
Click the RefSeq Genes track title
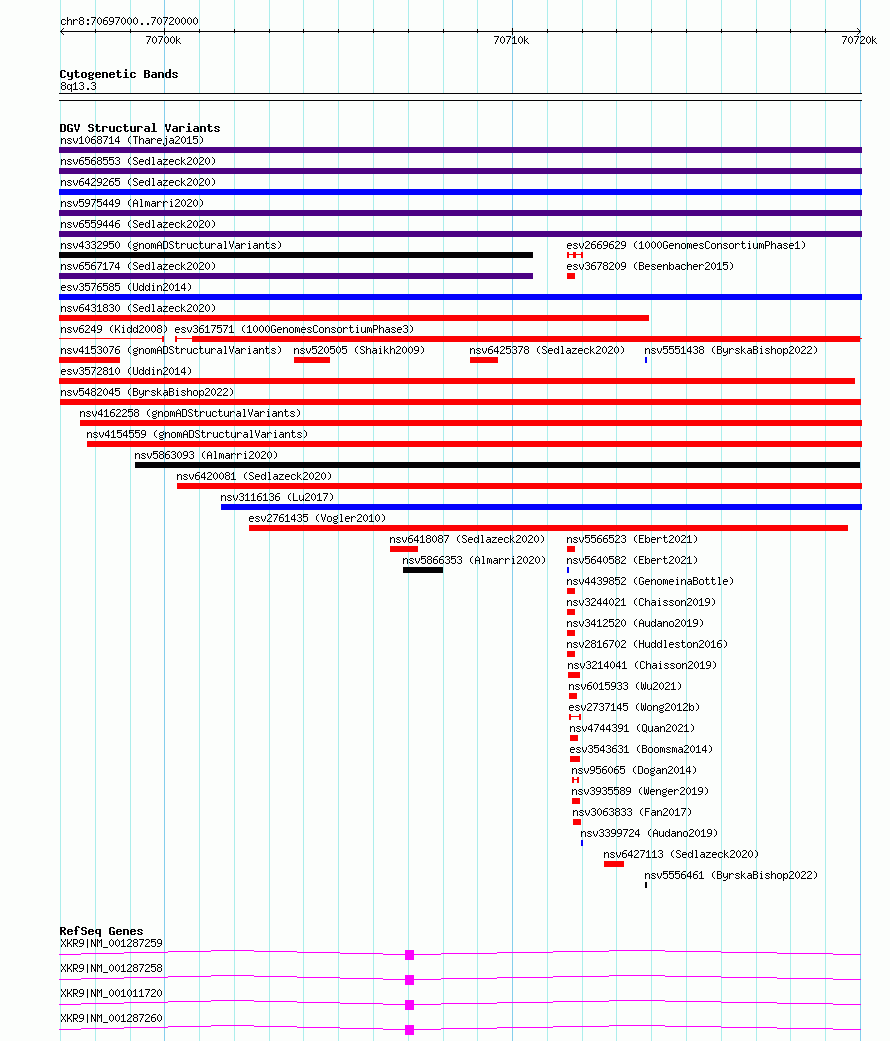click(102, 931)
